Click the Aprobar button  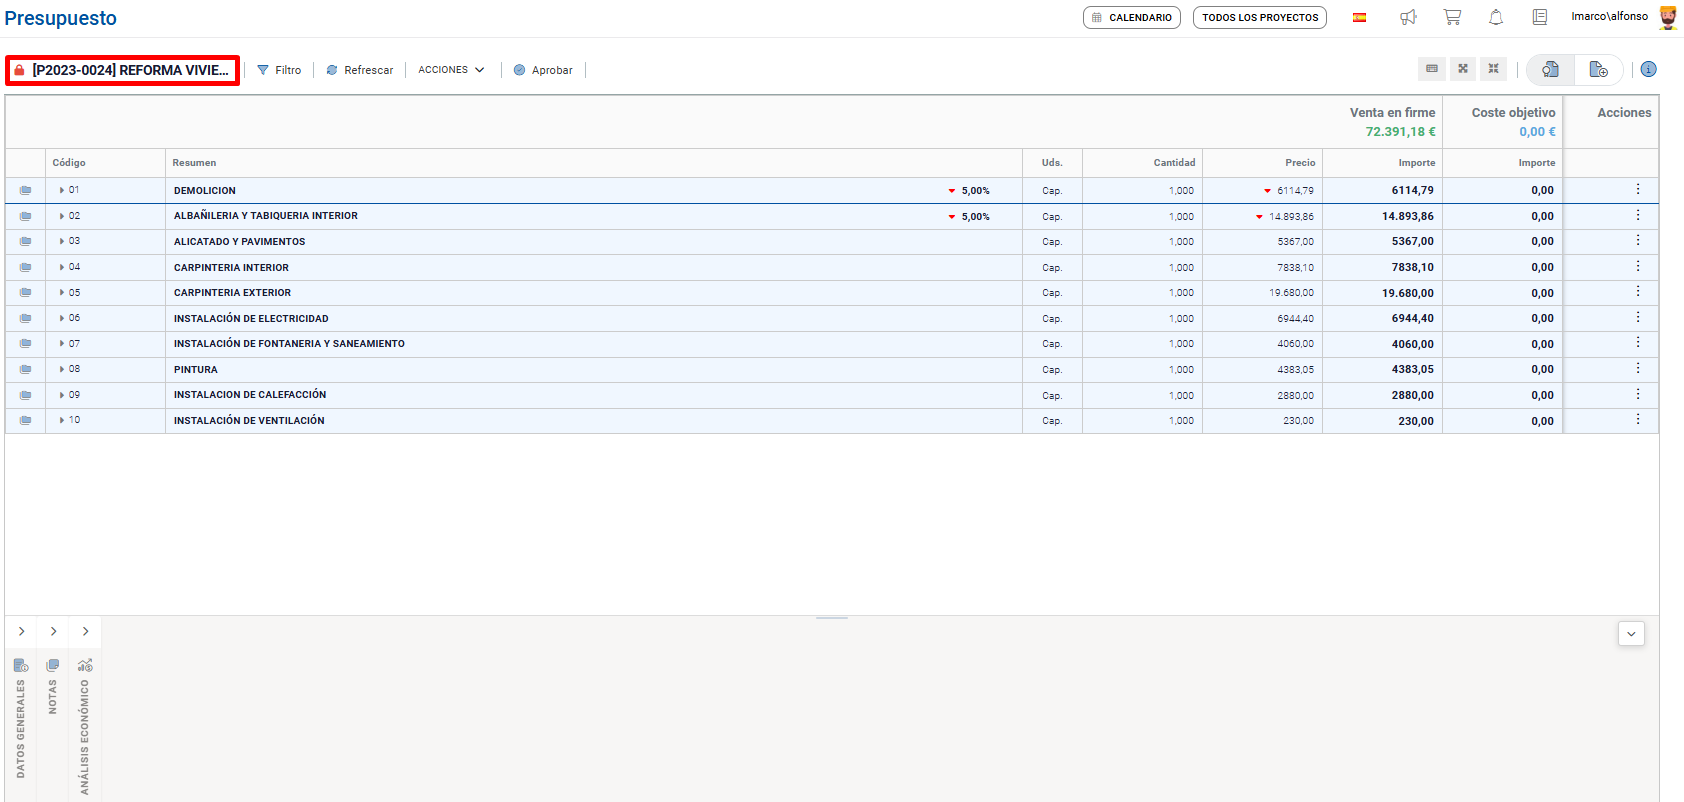tap(543, 70)
